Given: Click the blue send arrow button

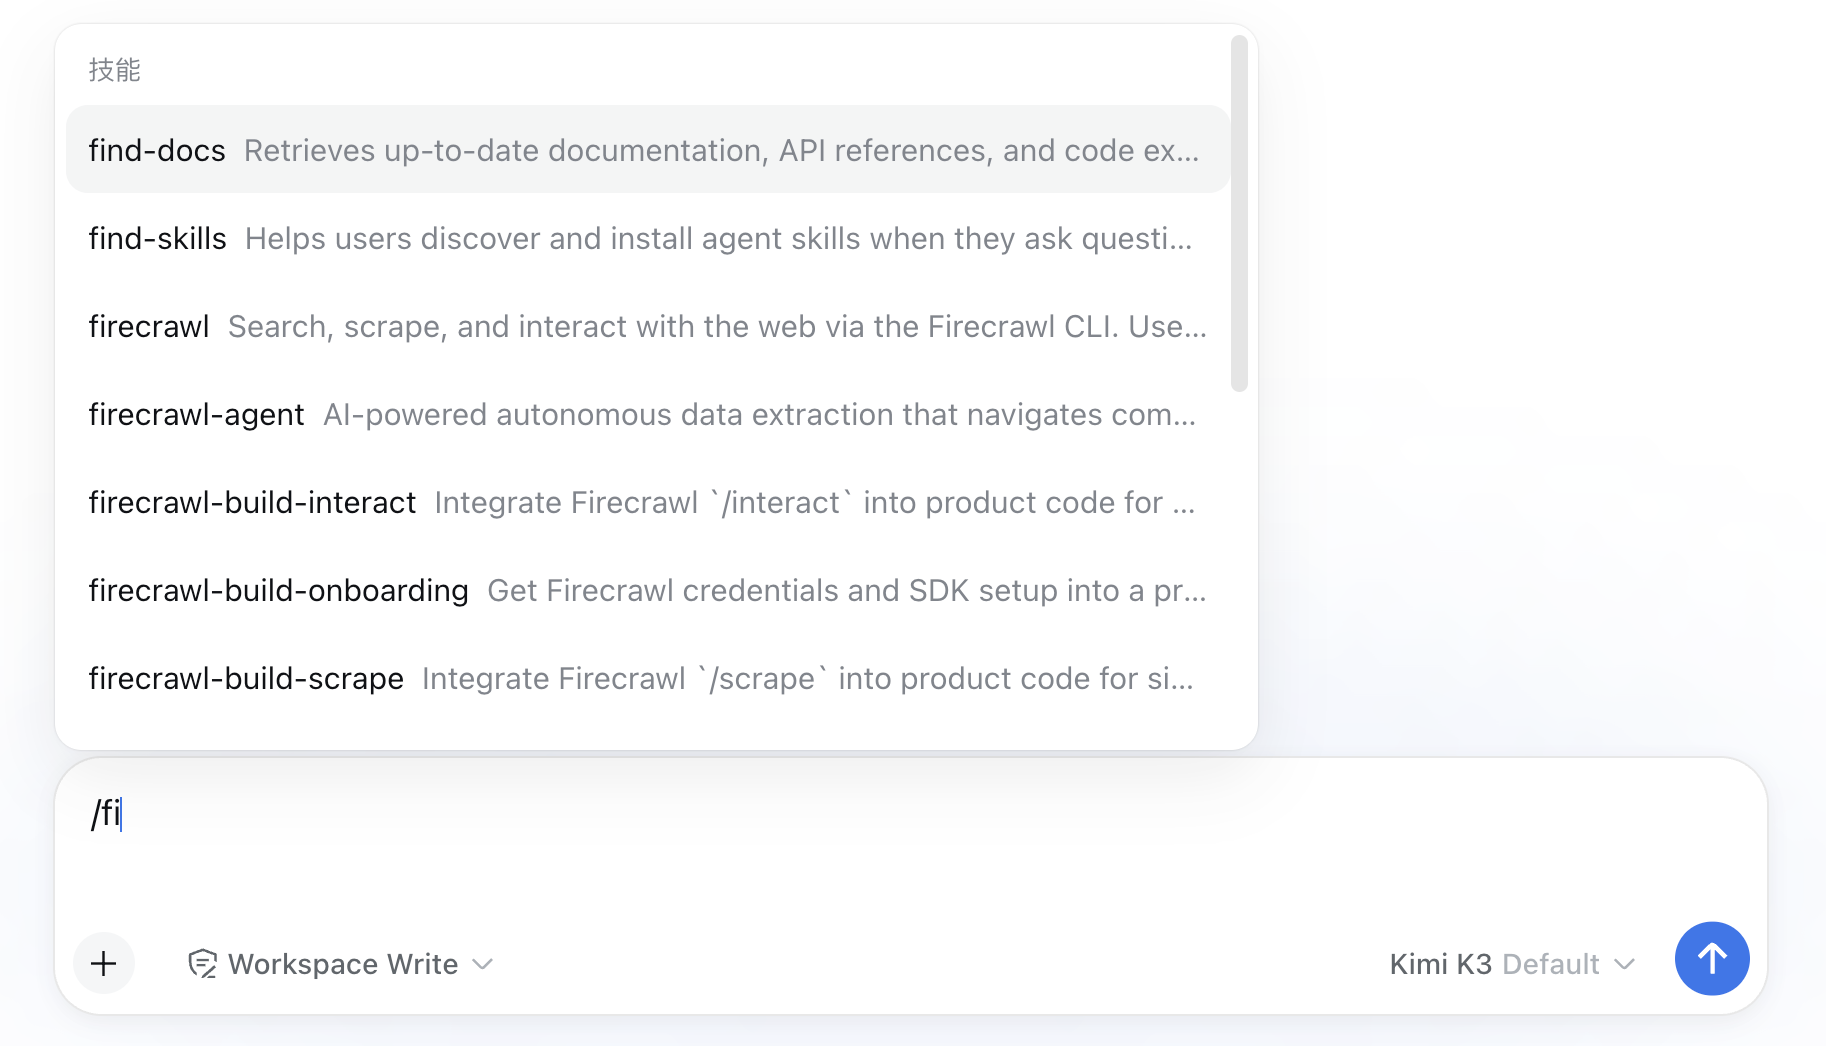Looking at the screenshot, I should (x=1712, y=959).
